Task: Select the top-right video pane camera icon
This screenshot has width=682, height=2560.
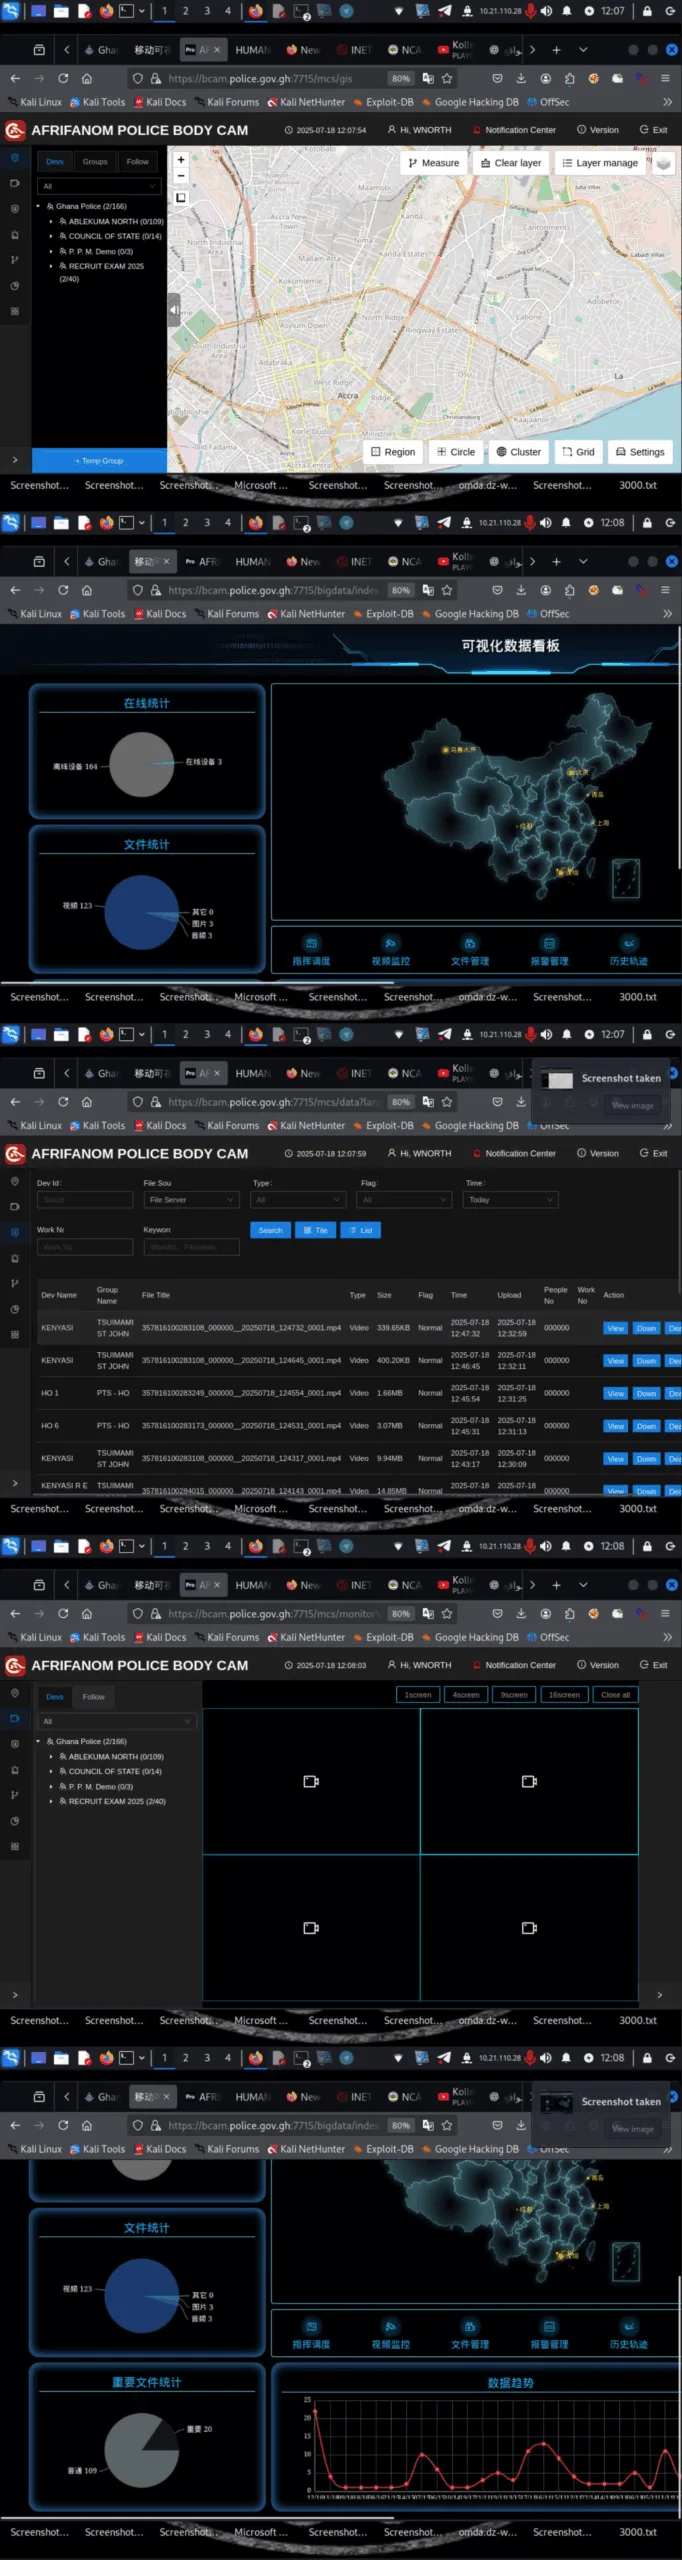Action: pos(529,1781)
